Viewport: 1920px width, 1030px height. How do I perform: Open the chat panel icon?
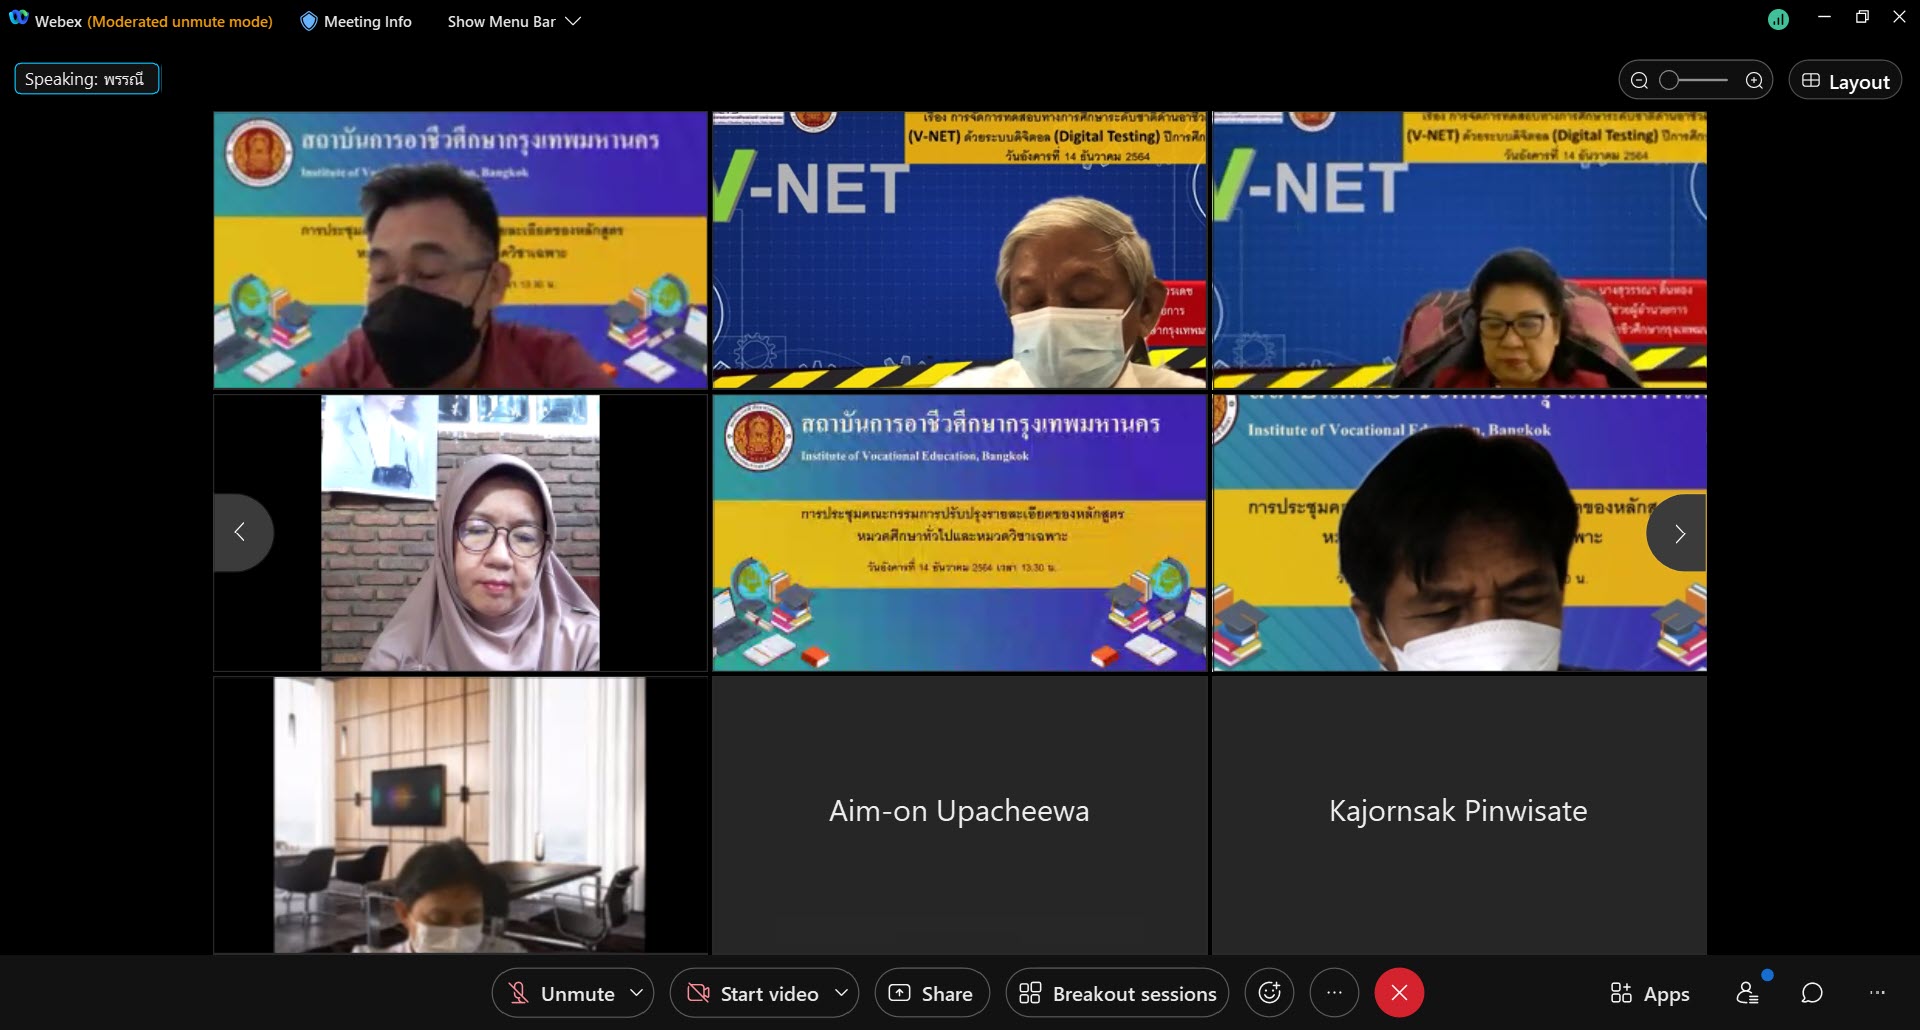(1812, 993)
